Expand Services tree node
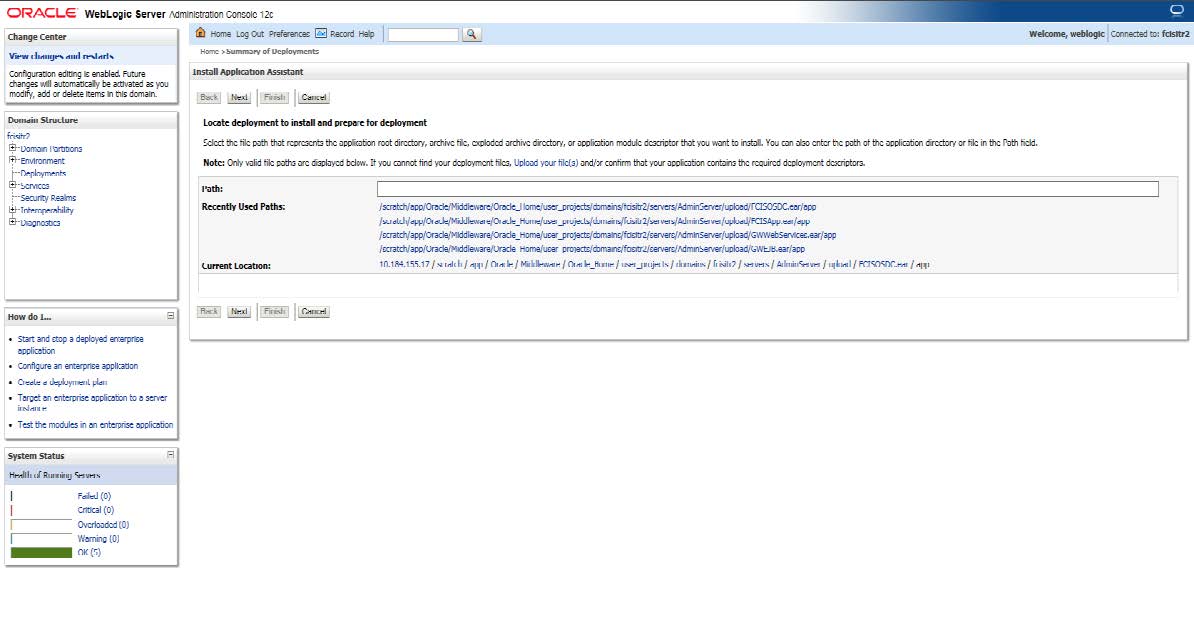The width and height of the screenshot is (1194, 627). point(12,185)
